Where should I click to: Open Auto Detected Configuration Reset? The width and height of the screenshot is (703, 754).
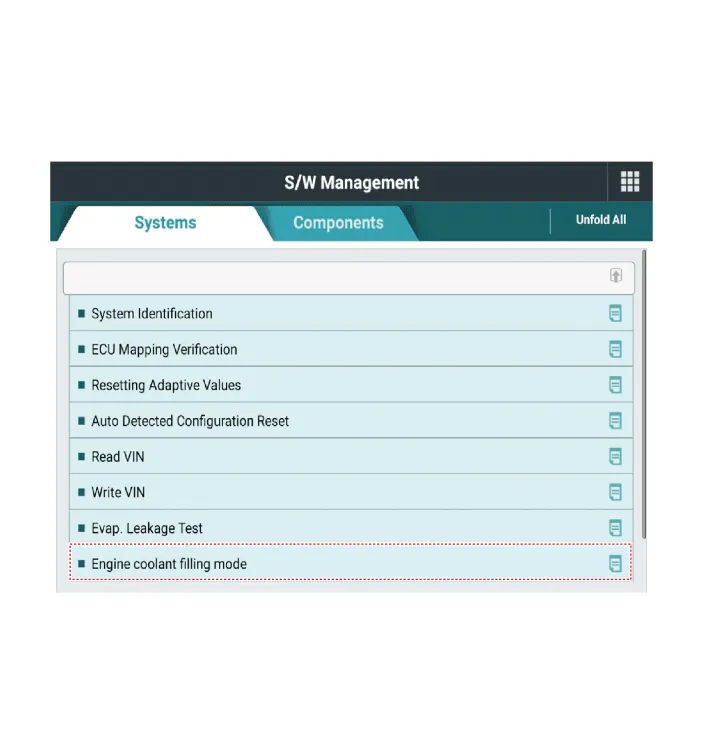pyautogui.click(x=190, y=421)
